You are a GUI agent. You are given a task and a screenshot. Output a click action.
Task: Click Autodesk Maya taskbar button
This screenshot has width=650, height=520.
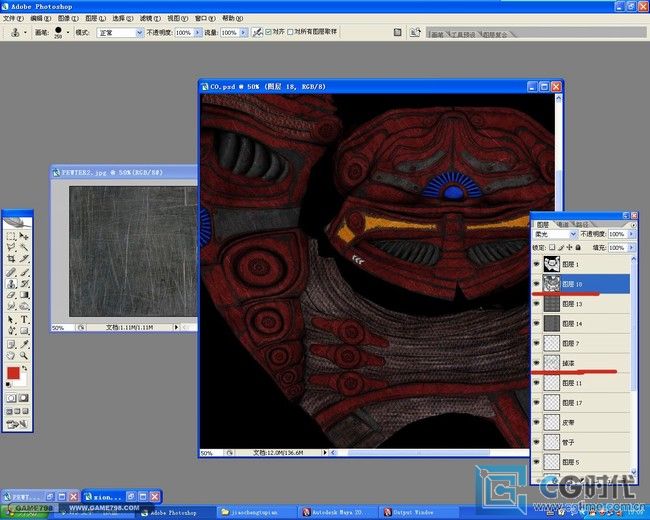(337, 513)
